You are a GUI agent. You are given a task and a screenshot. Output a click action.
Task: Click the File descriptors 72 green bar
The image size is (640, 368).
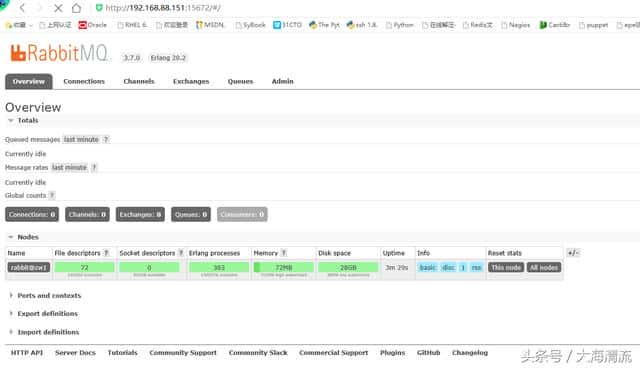click(x=84, y=268)
